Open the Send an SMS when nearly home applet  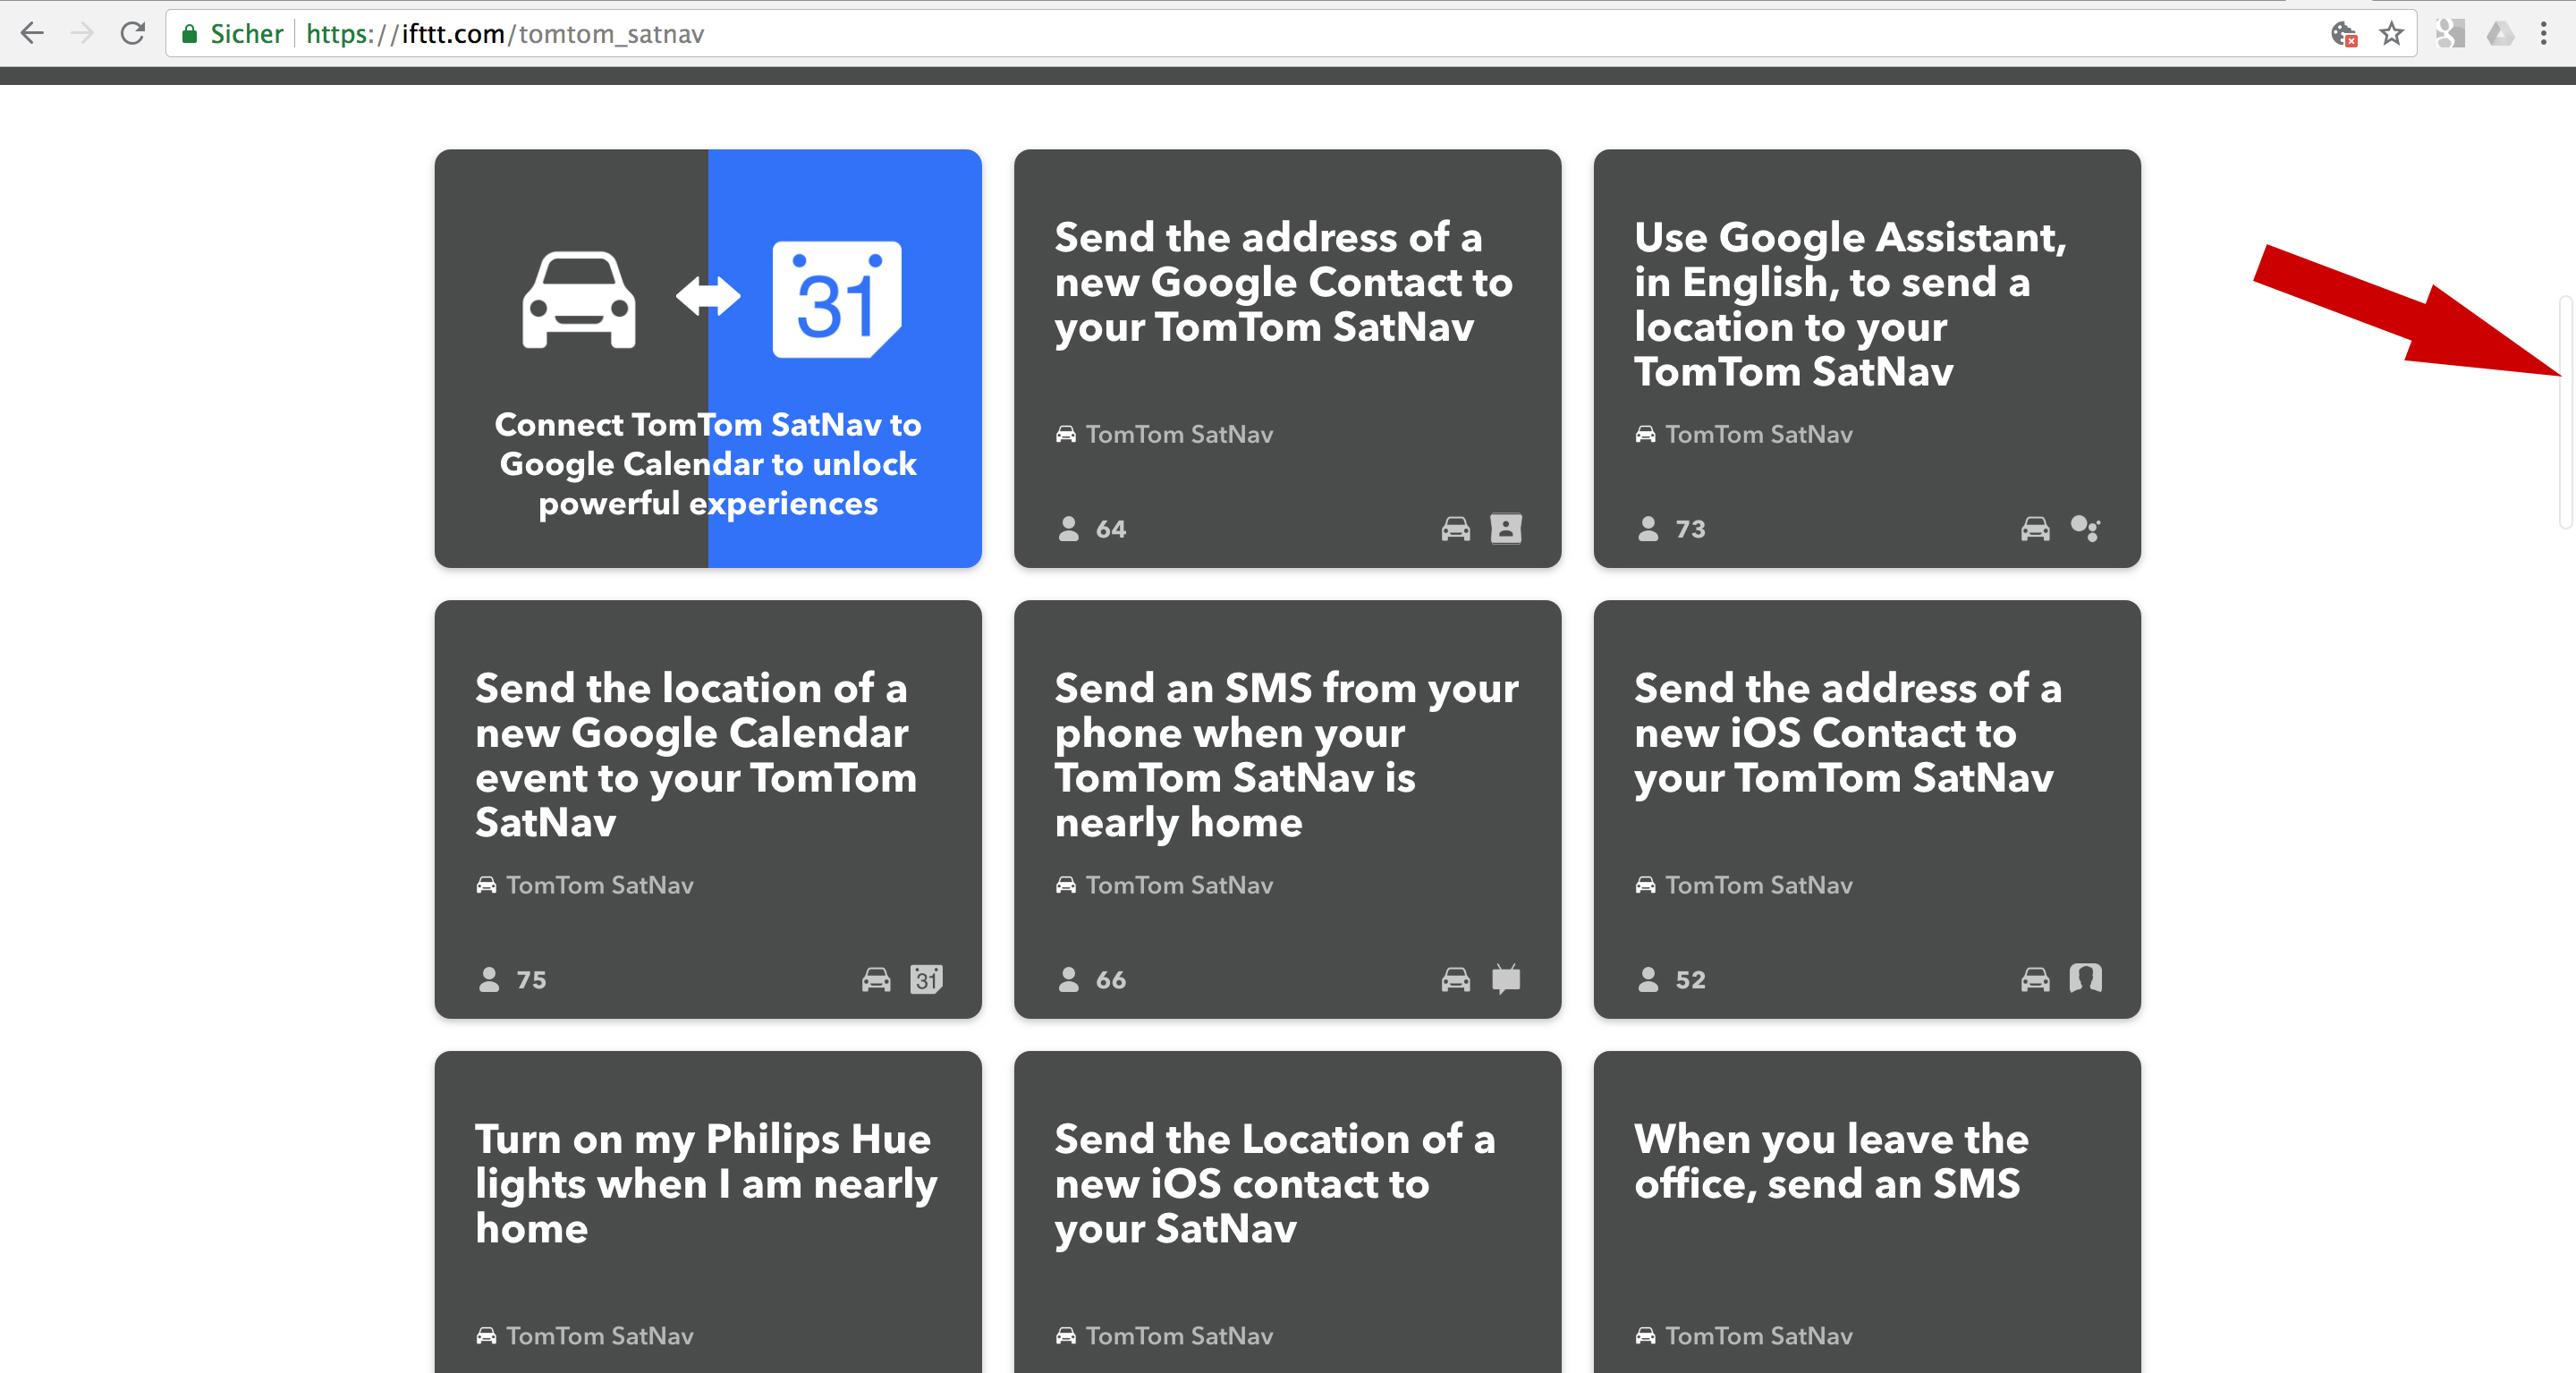(x=1286, y=755)
